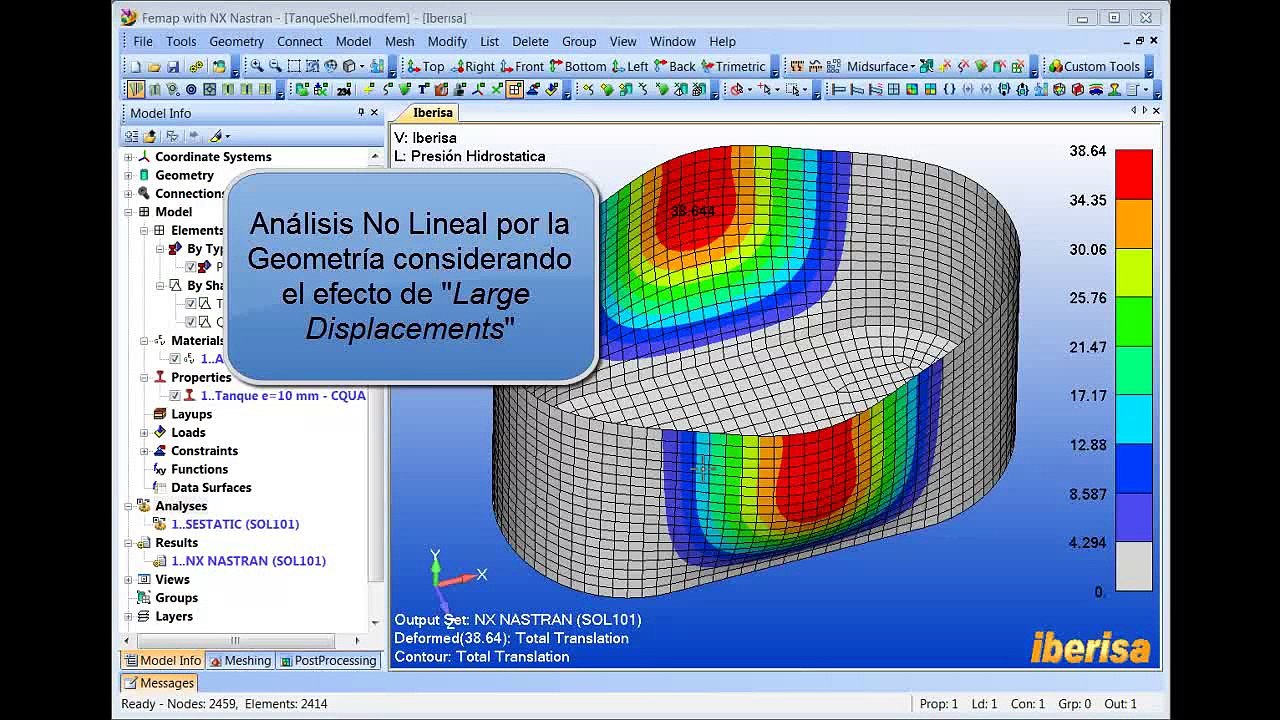Toggle checkbox under Materials node
1280x720 pixels.
click(x=175, y=359)
